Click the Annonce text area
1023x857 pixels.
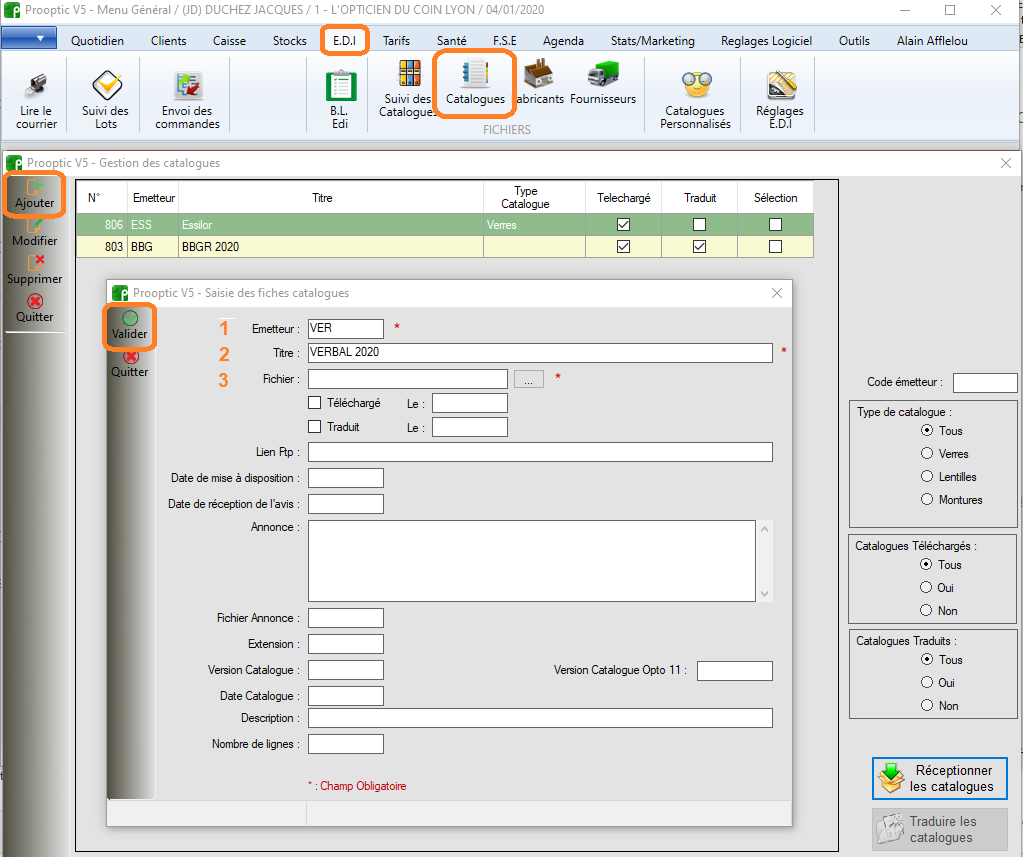(532, 561)
